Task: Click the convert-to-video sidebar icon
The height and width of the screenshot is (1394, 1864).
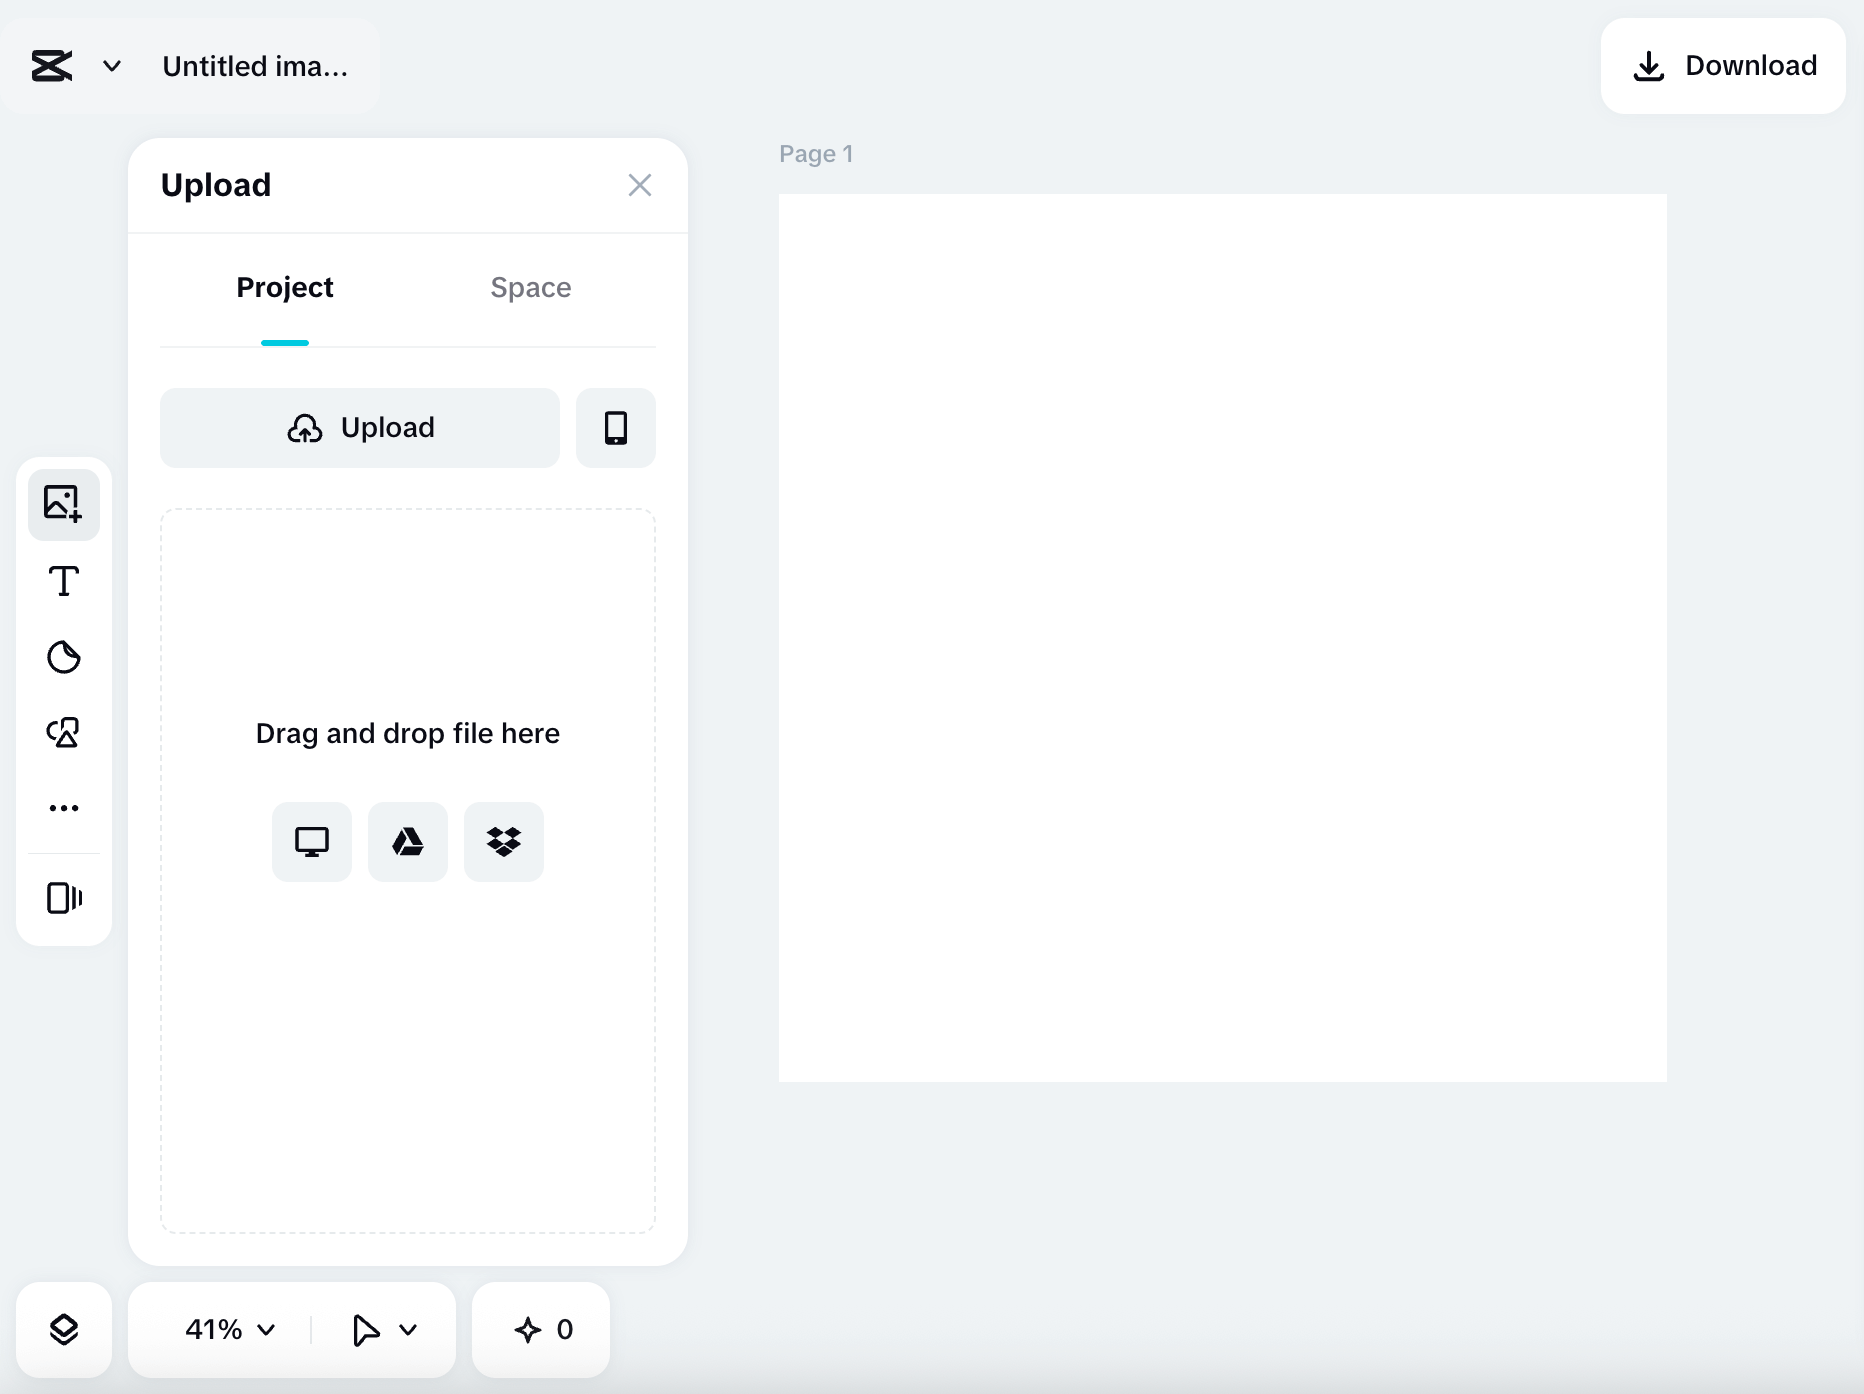Action: (x=63, y=898)
